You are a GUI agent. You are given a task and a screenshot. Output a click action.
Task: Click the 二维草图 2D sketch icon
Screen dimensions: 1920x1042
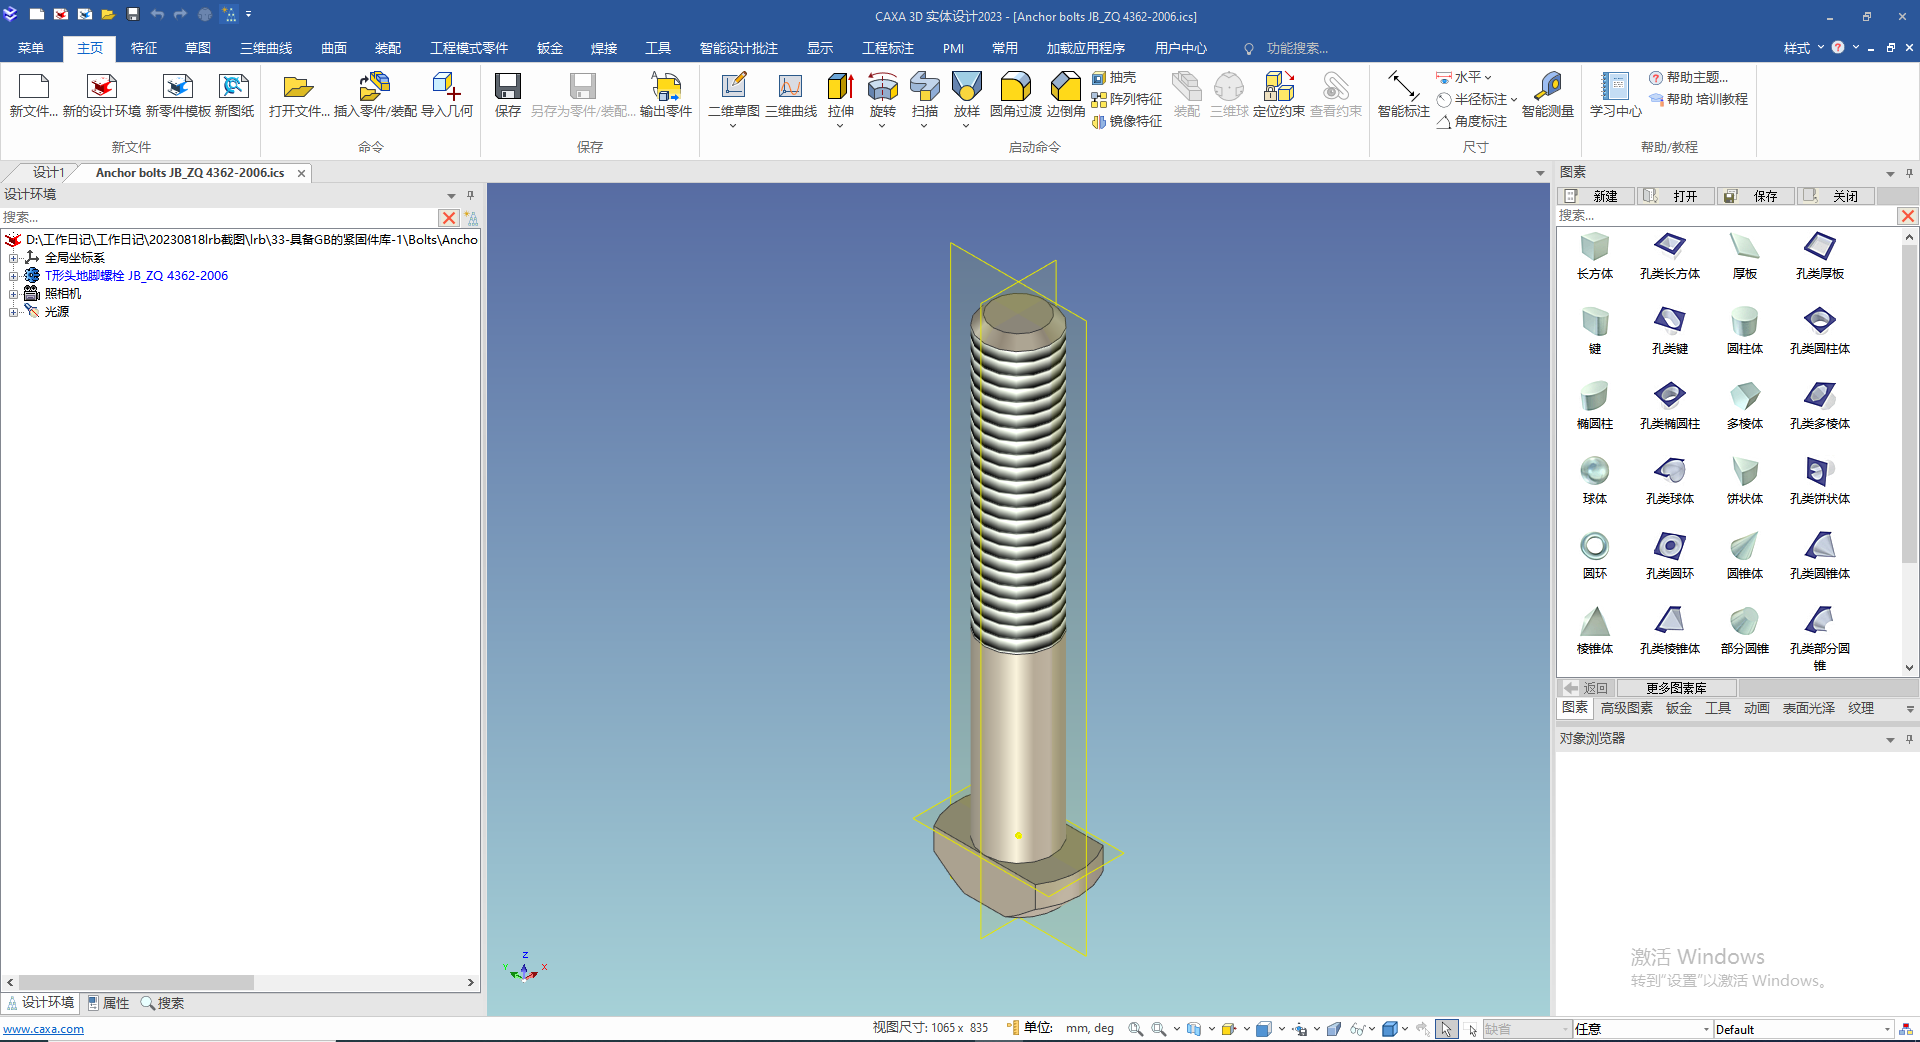point(733,89)
